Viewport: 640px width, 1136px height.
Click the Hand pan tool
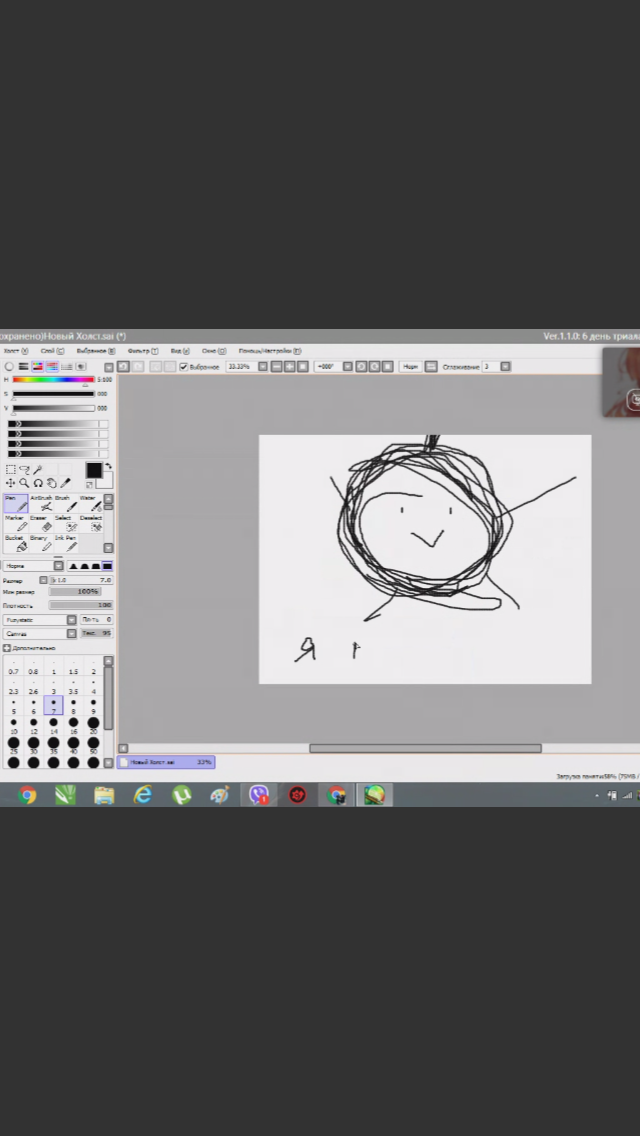coord(52,483)
